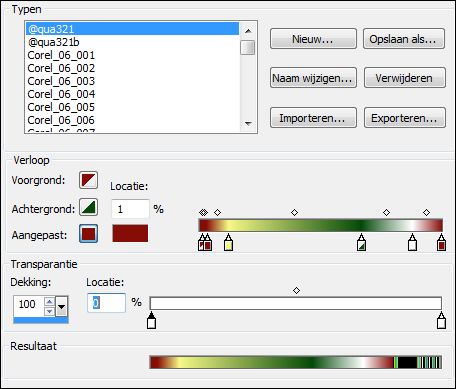Select Corel_06_002 in the Typen list
Screen dimensions: 456x389
tap(132, 68)
